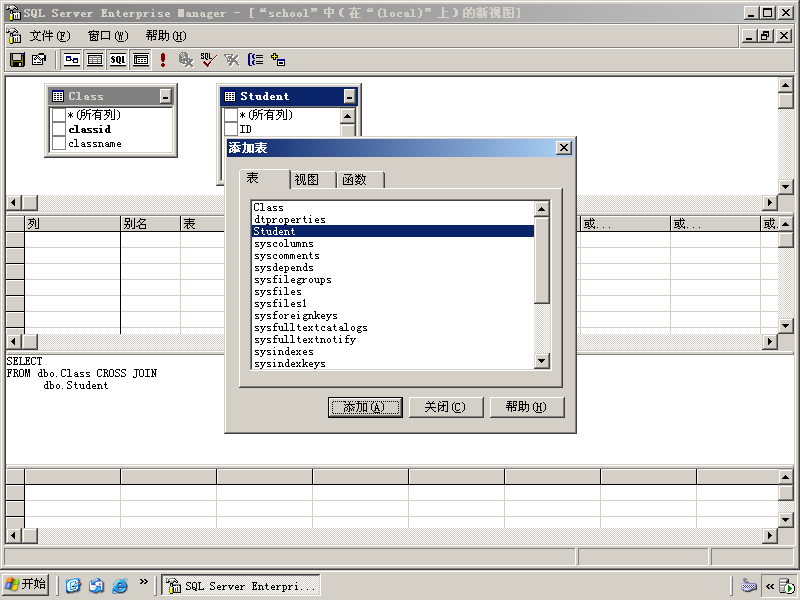
Task: Open the 窗口(W) menu
Action: [x=108, y=36]
